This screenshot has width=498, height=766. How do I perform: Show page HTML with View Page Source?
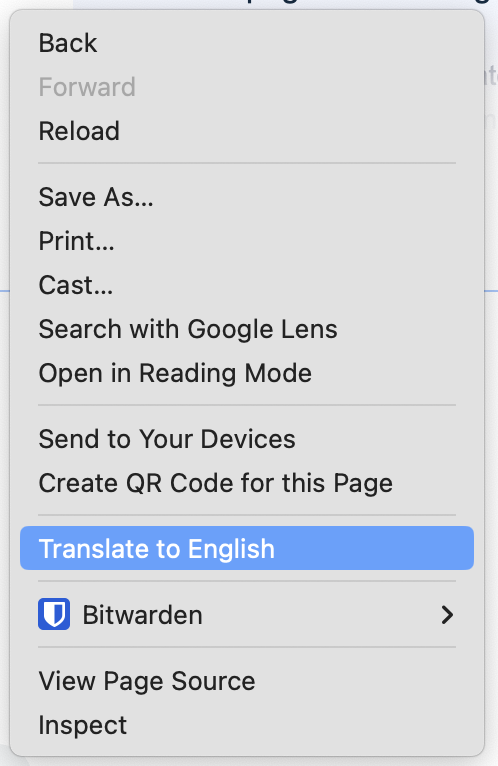pos(247,681)
